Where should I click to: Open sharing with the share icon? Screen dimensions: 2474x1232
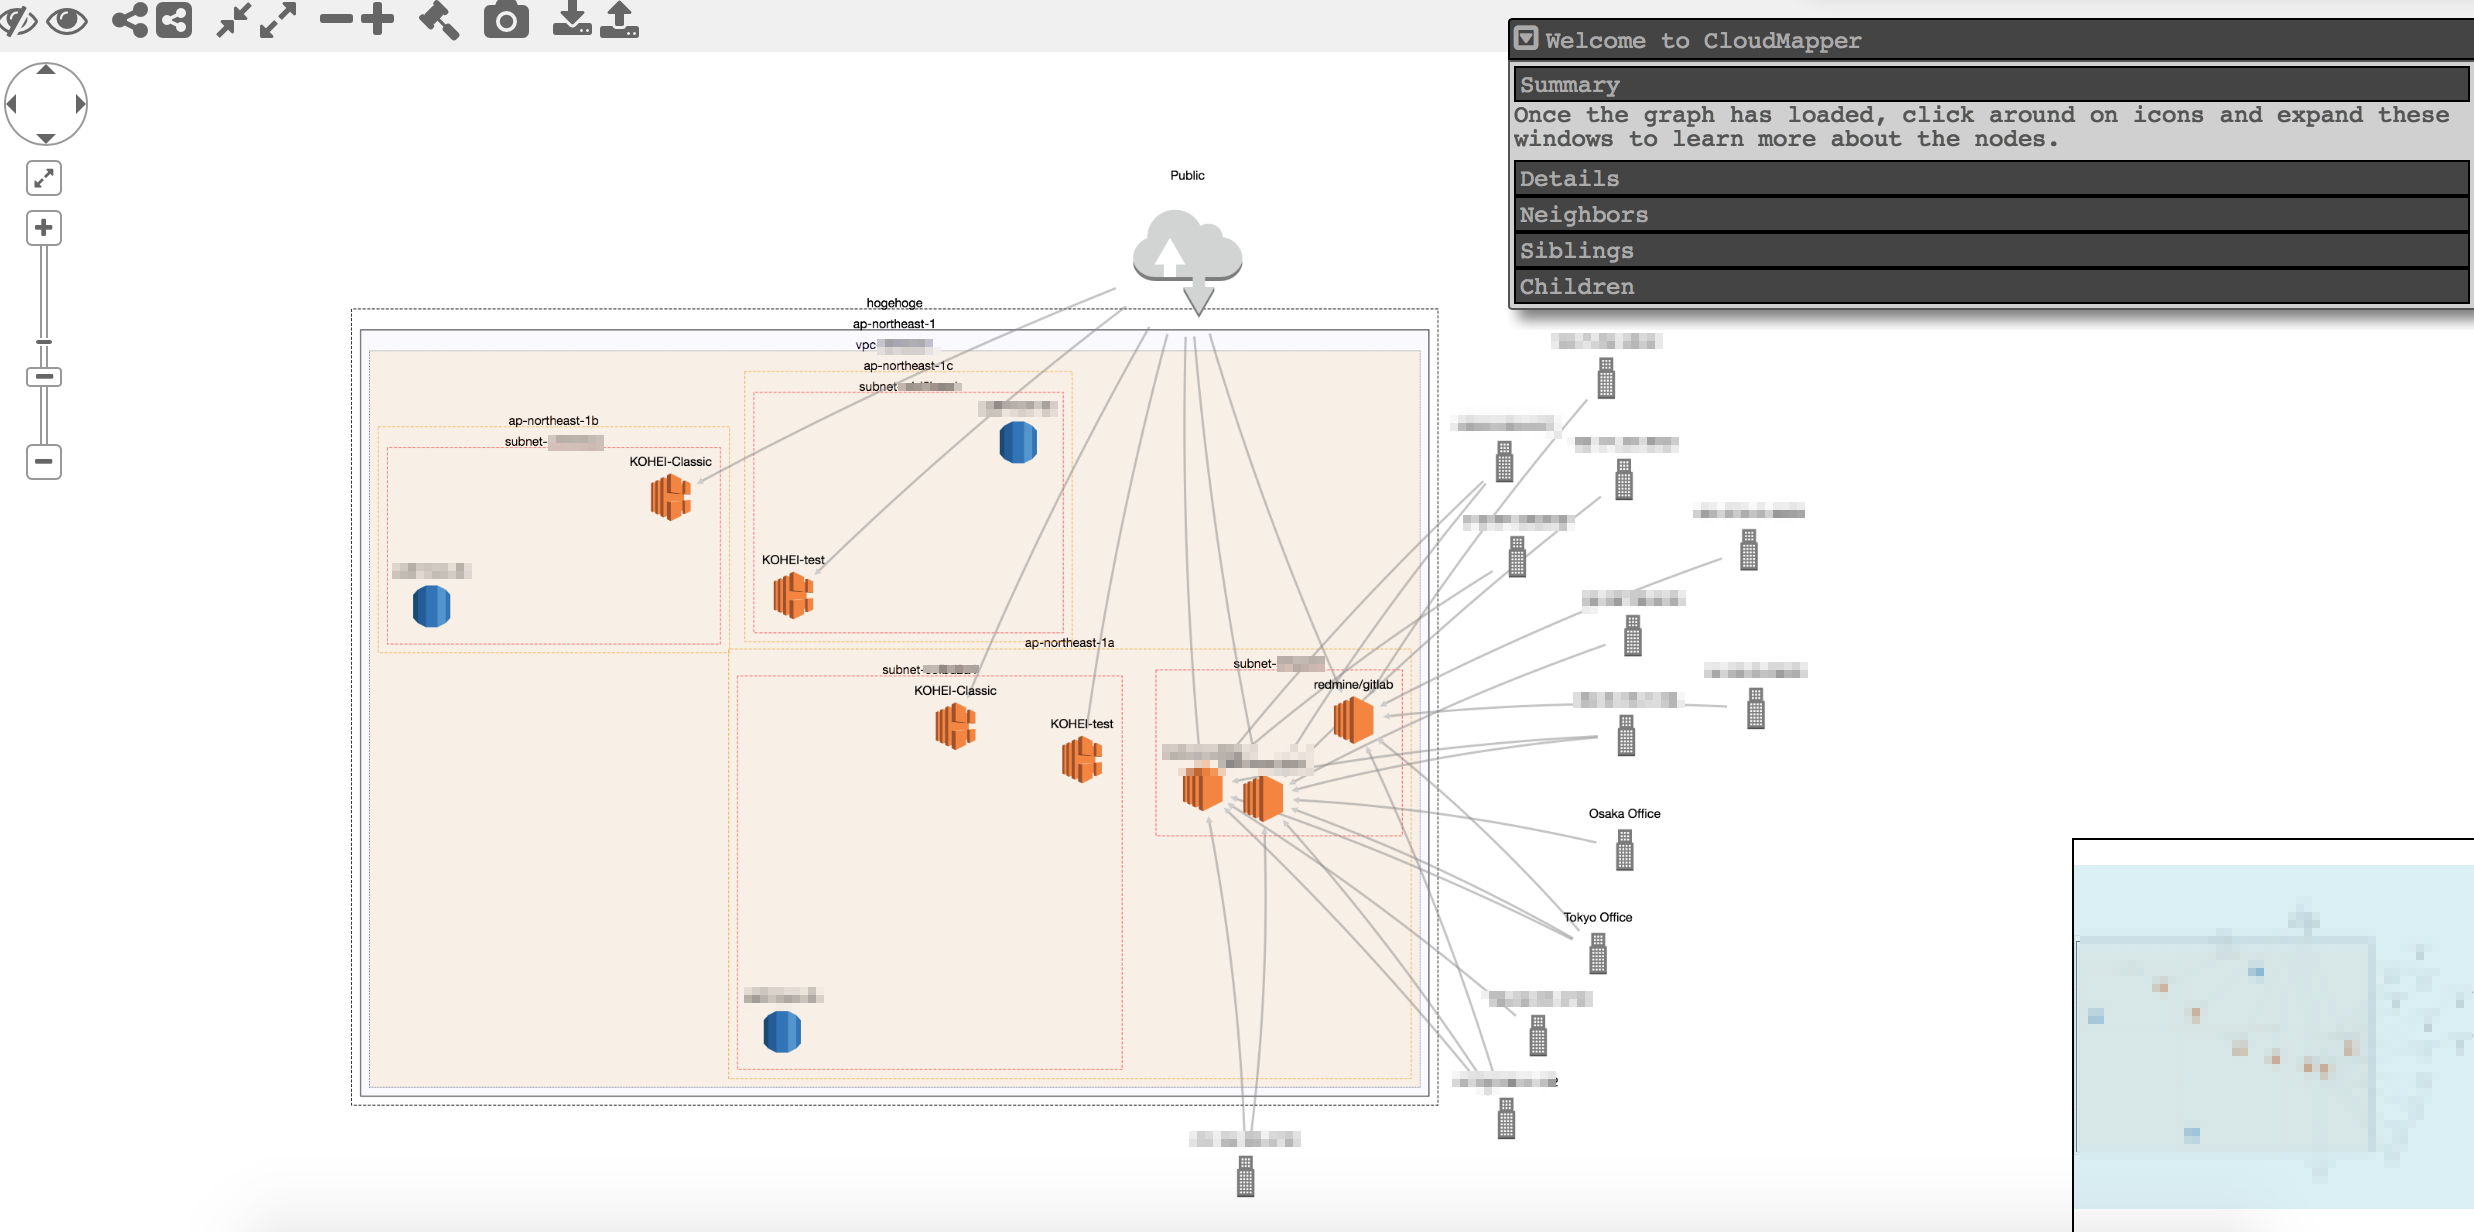[x=128, y=20]
